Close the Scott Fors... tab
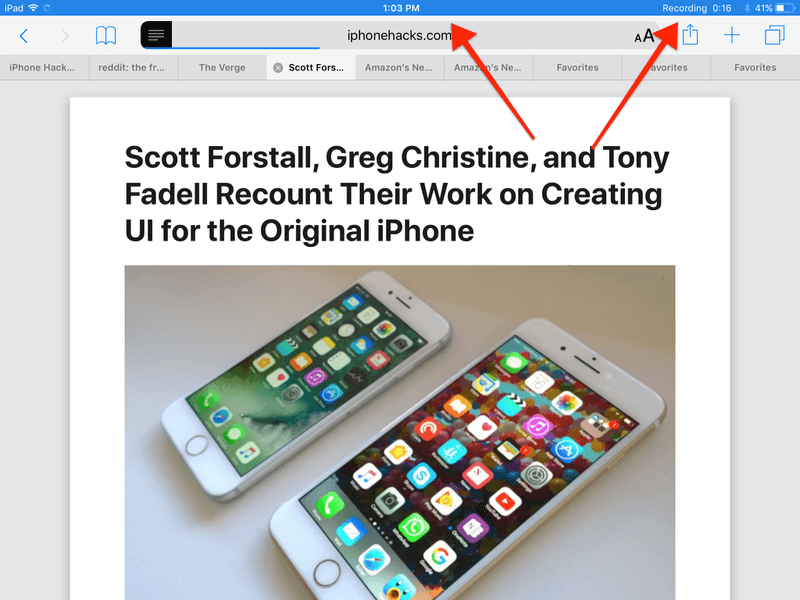 278,67
